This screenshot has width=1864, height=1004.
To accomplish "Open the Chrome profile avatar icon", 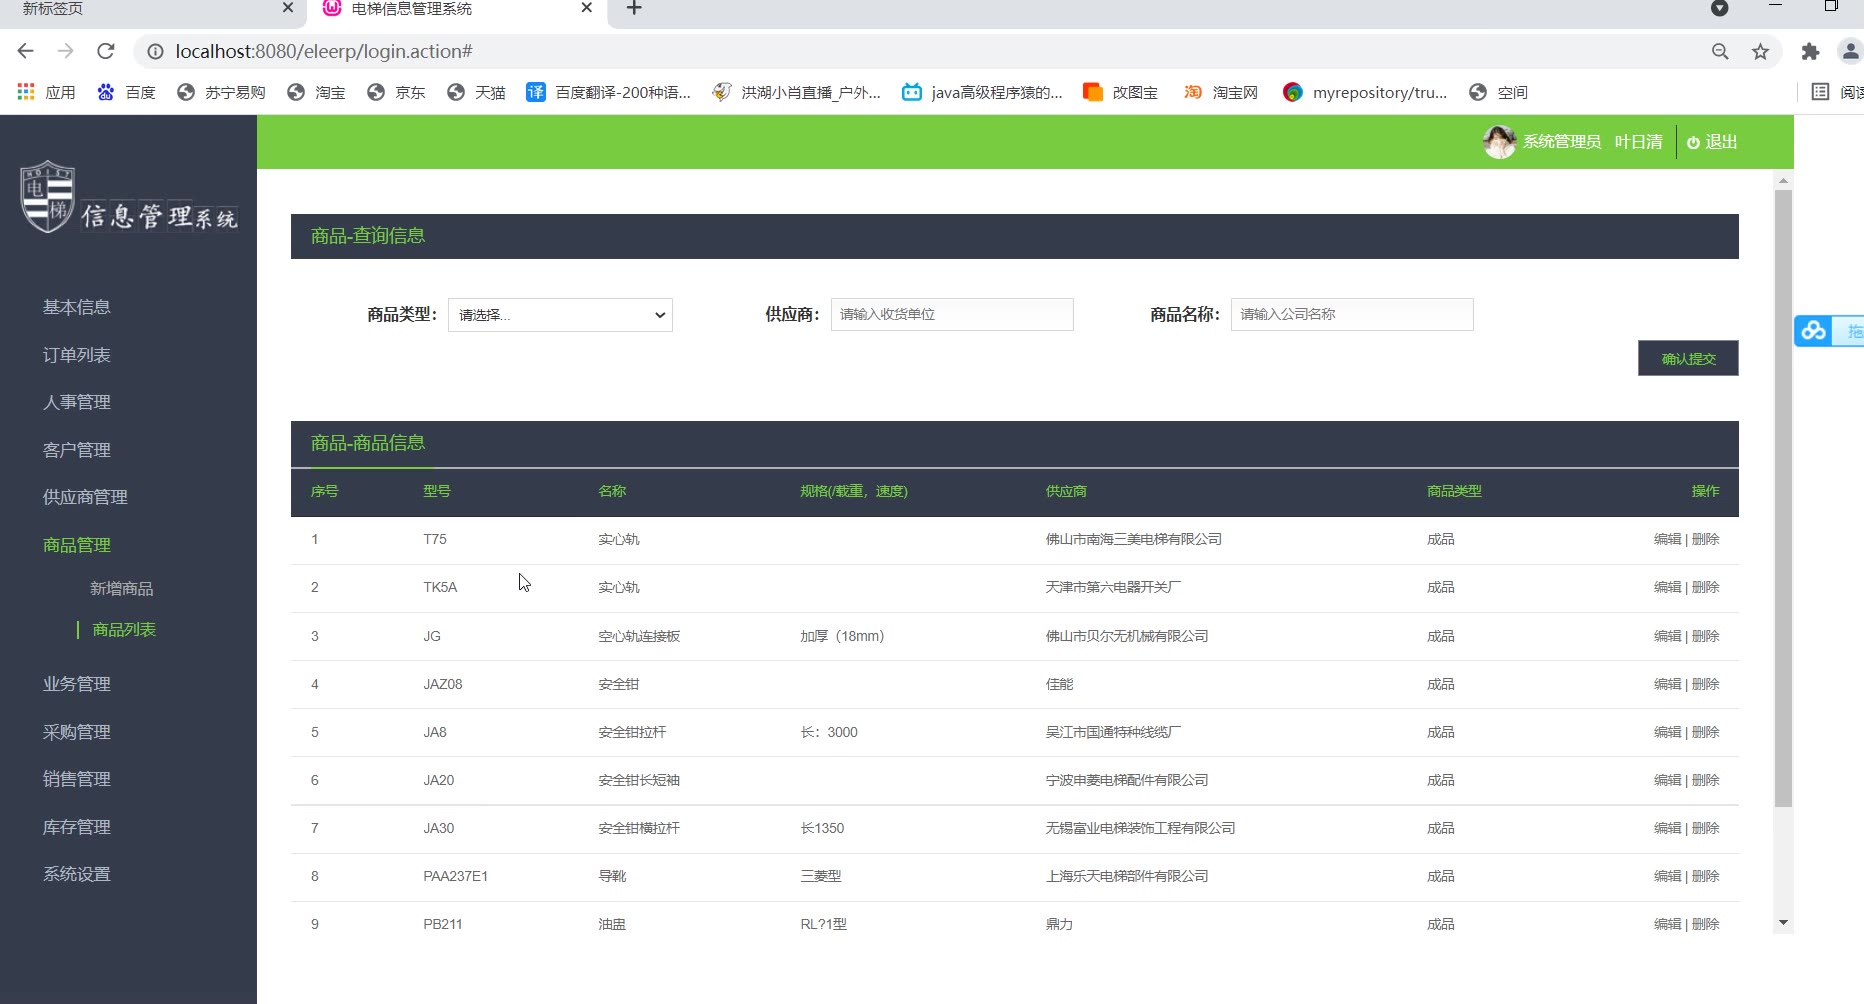I will [1850, 51].
